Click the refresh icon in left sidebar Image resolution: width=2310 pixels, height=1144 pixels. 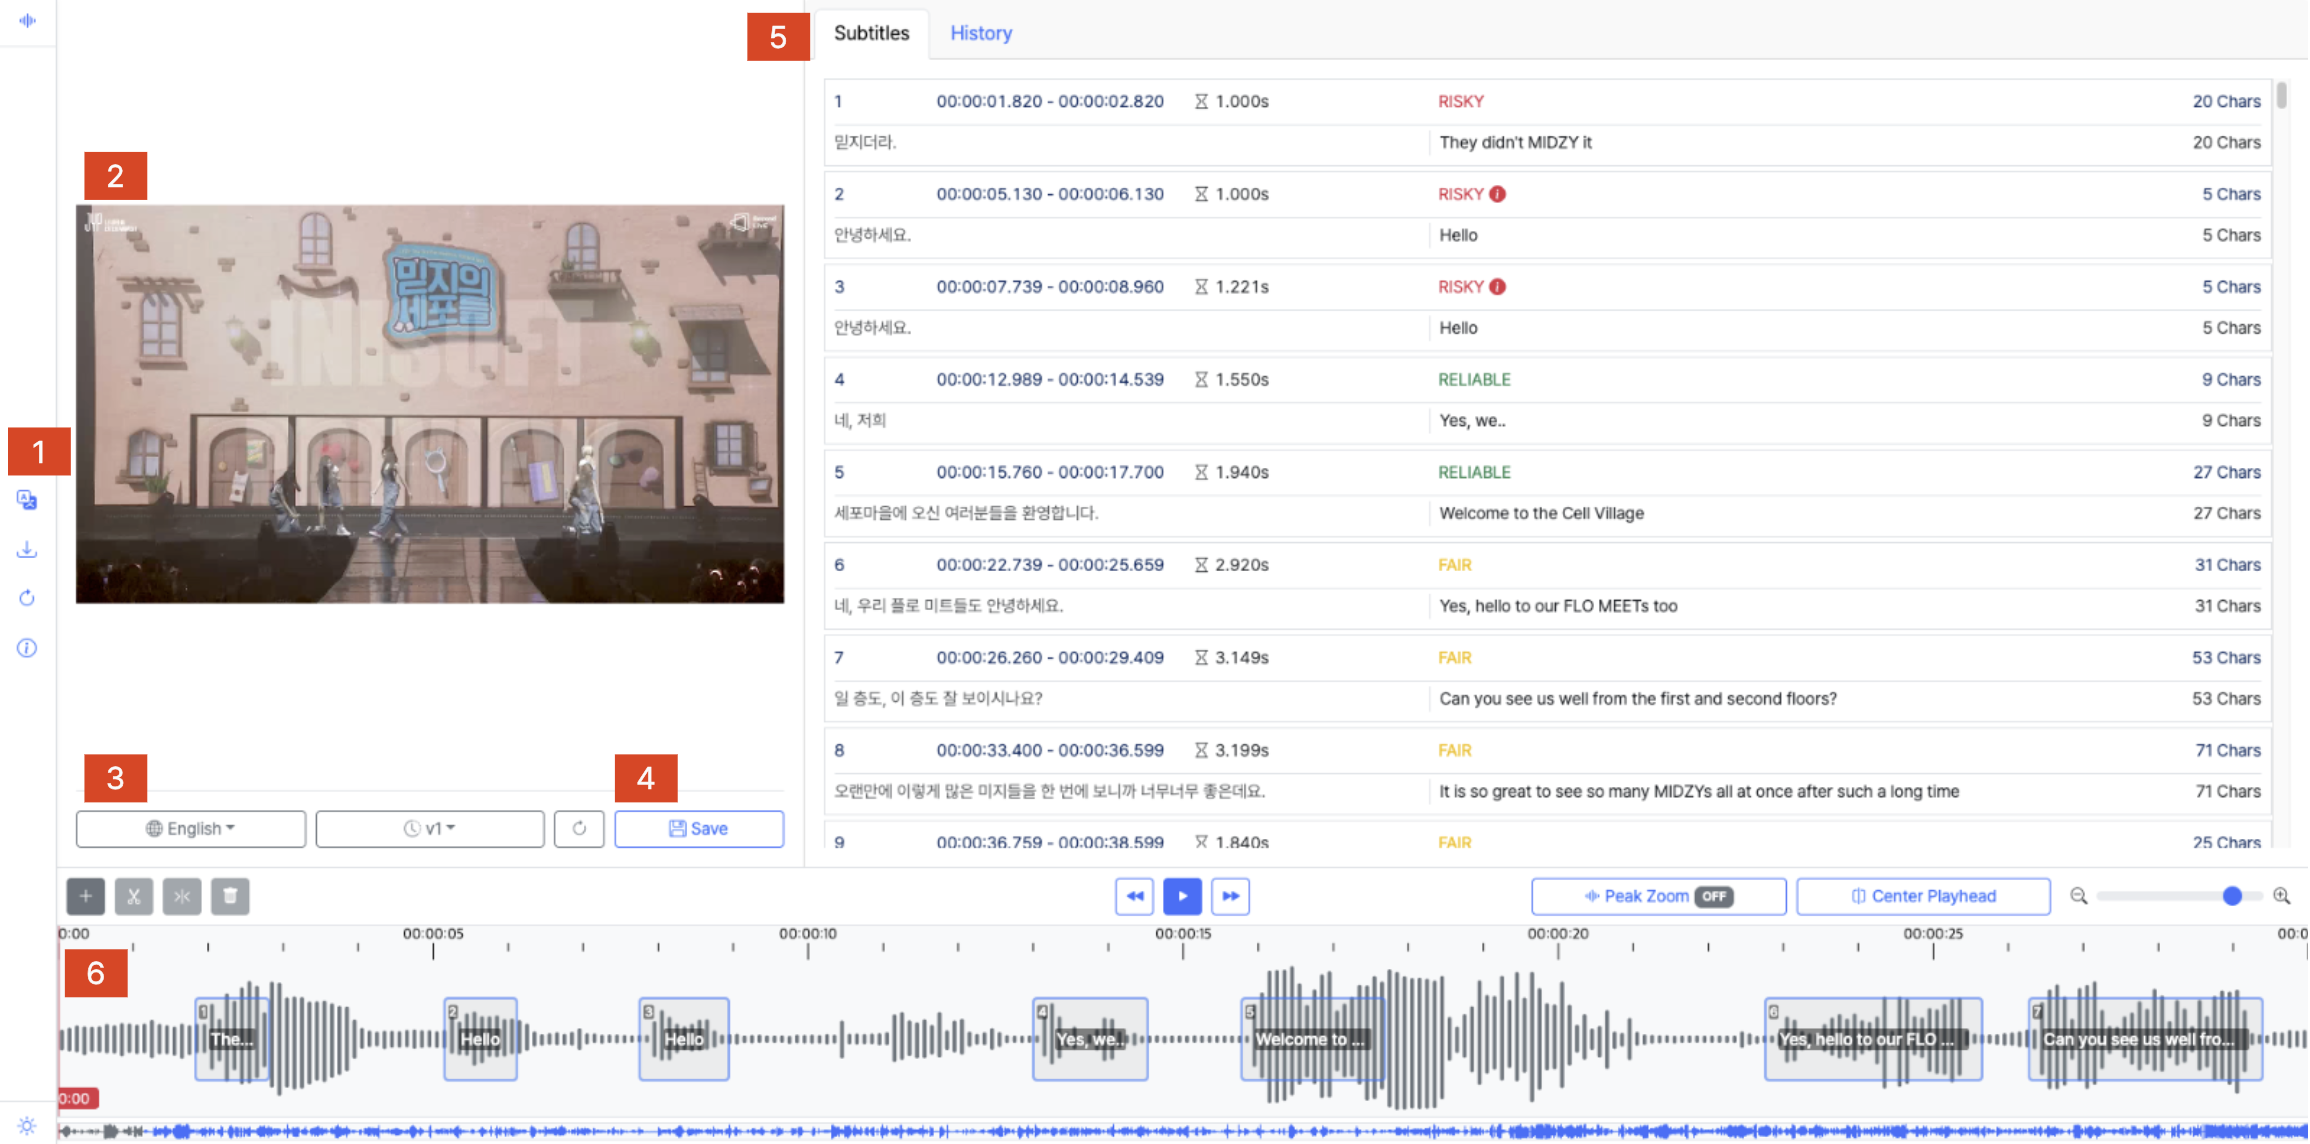tap(27, 598)
